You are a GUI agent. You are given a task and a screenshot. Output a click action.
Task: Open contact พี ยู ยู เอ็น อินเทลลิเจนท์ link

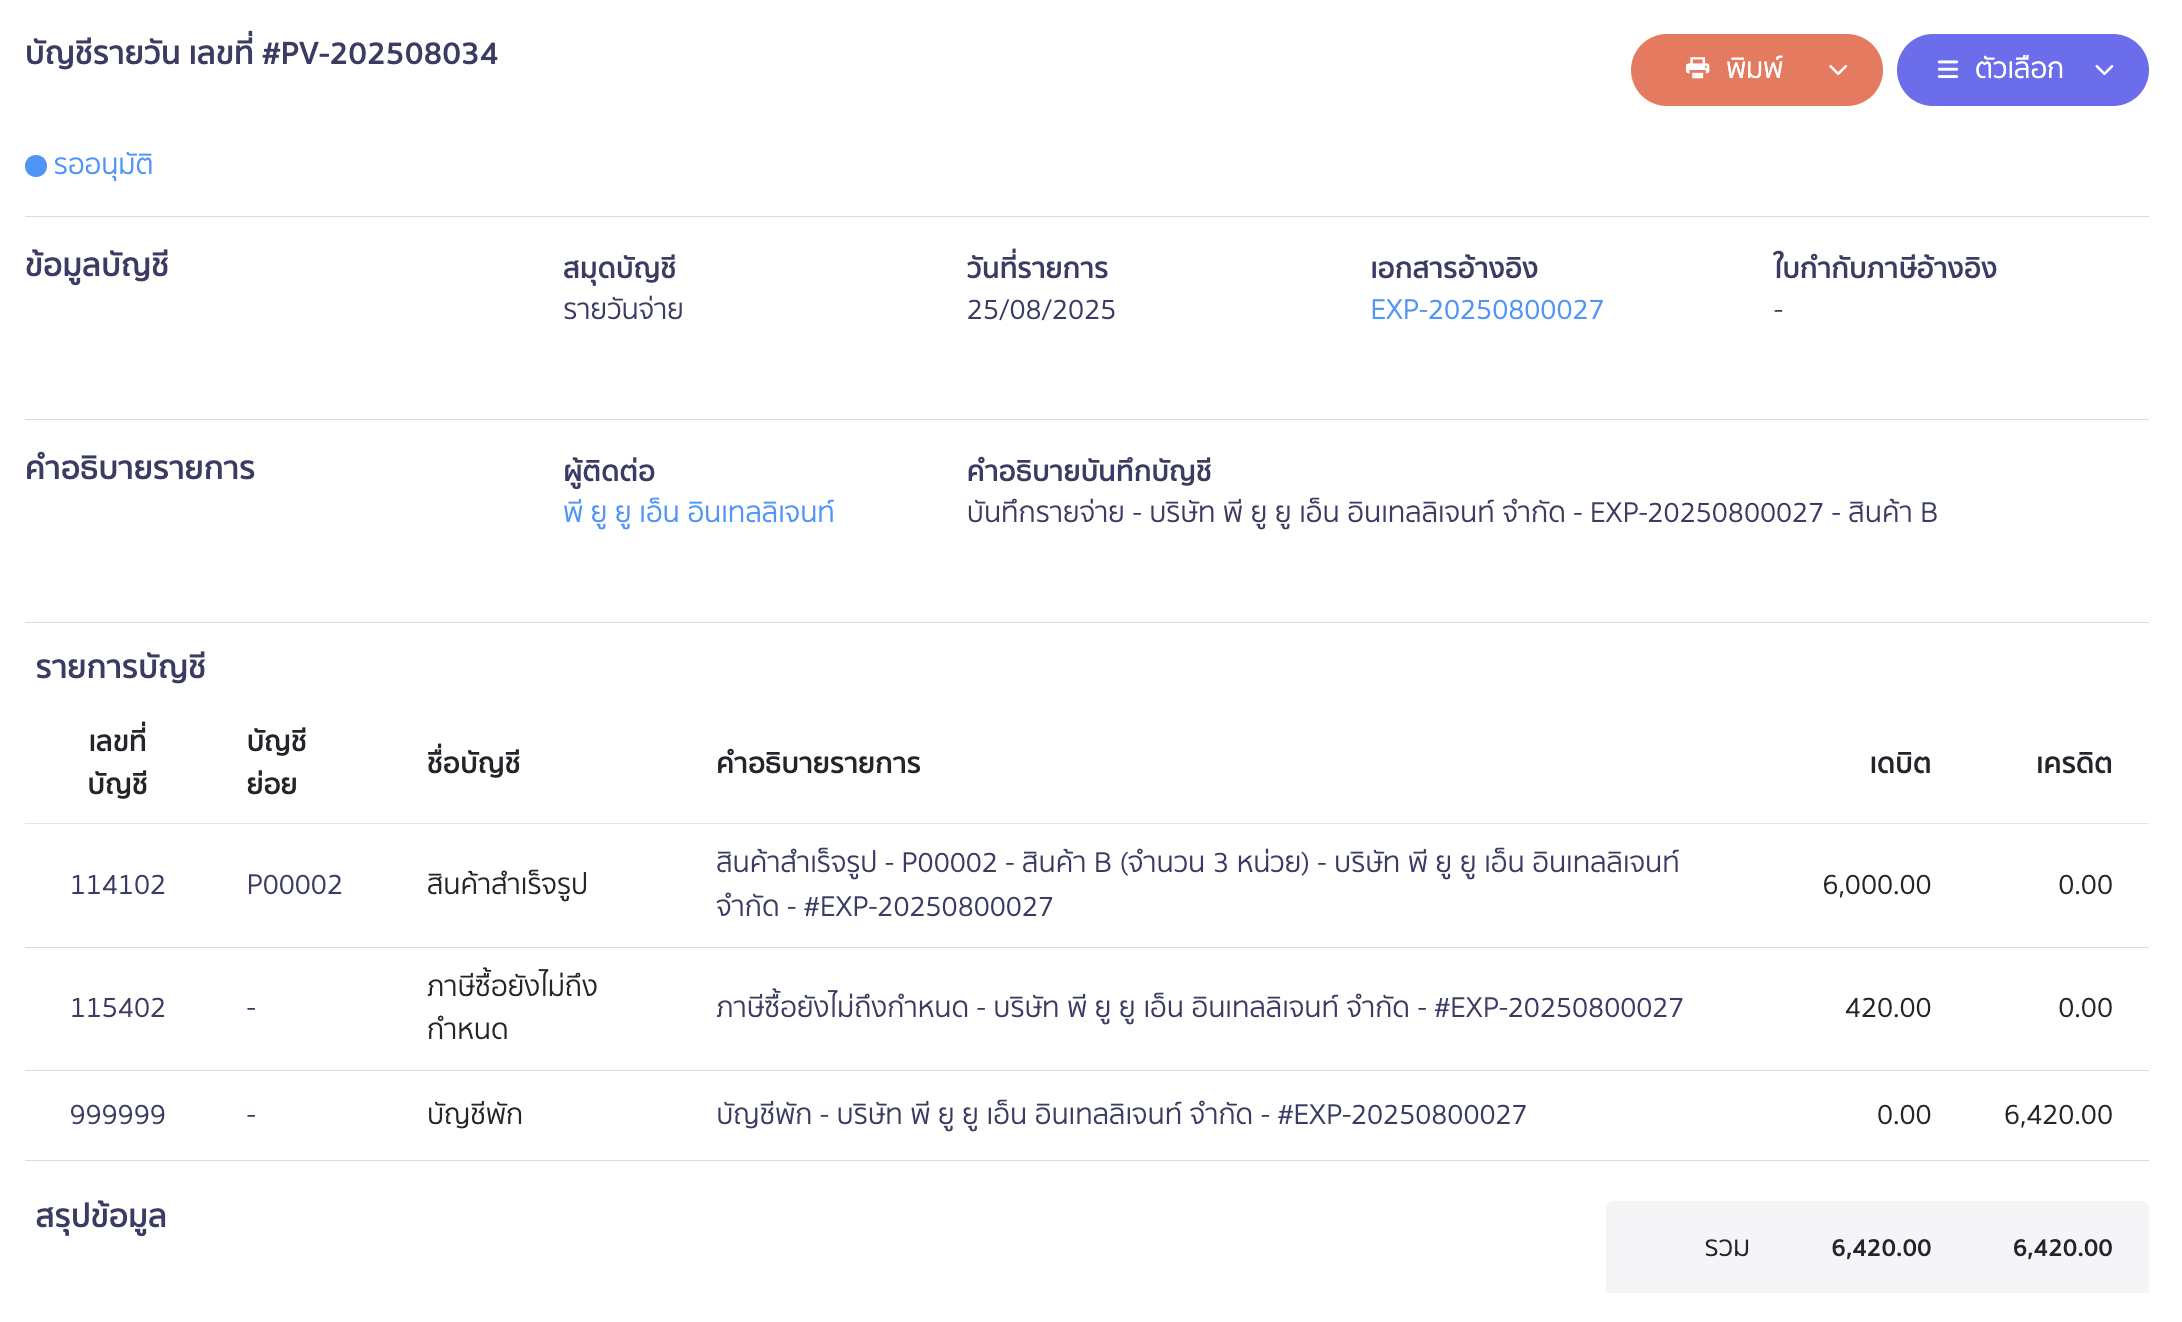point(698,512)
